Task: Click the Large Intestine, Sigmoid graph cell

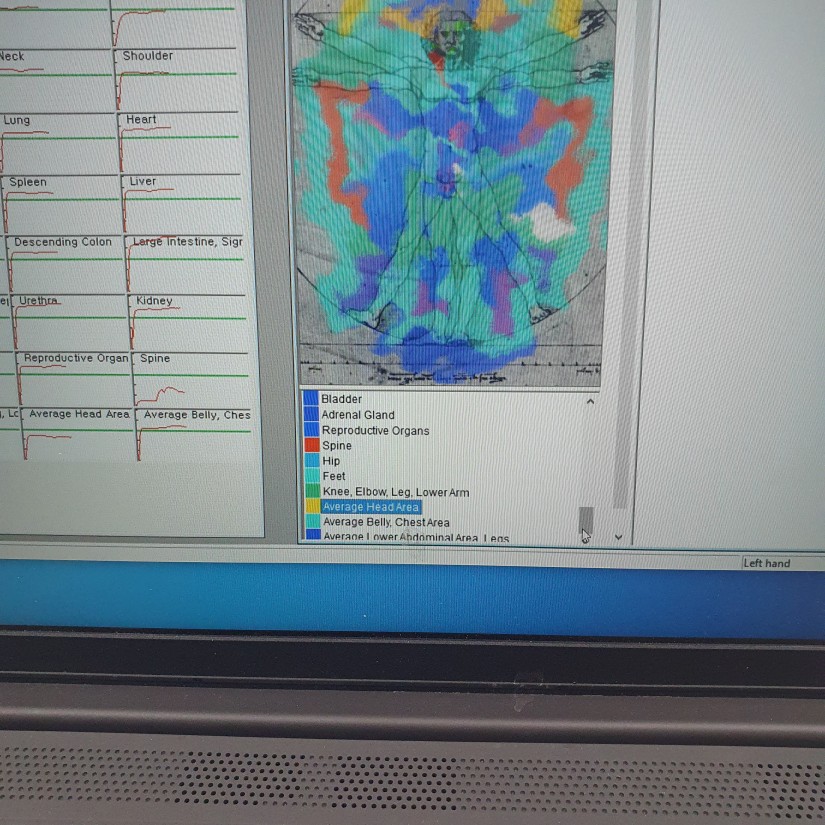Action: (x=185, y=264)
